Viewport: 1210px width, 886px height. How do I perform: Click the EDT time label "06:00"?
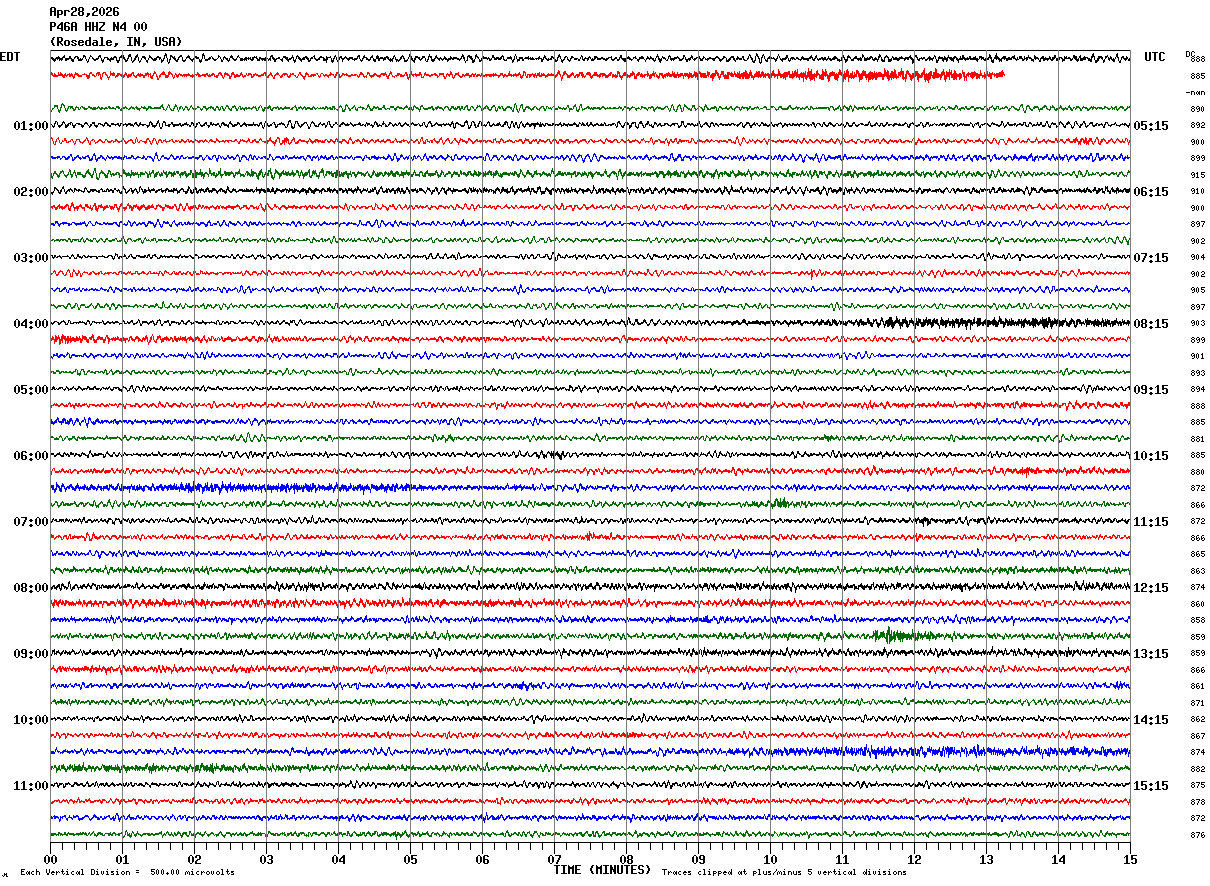tap(31, 456)
